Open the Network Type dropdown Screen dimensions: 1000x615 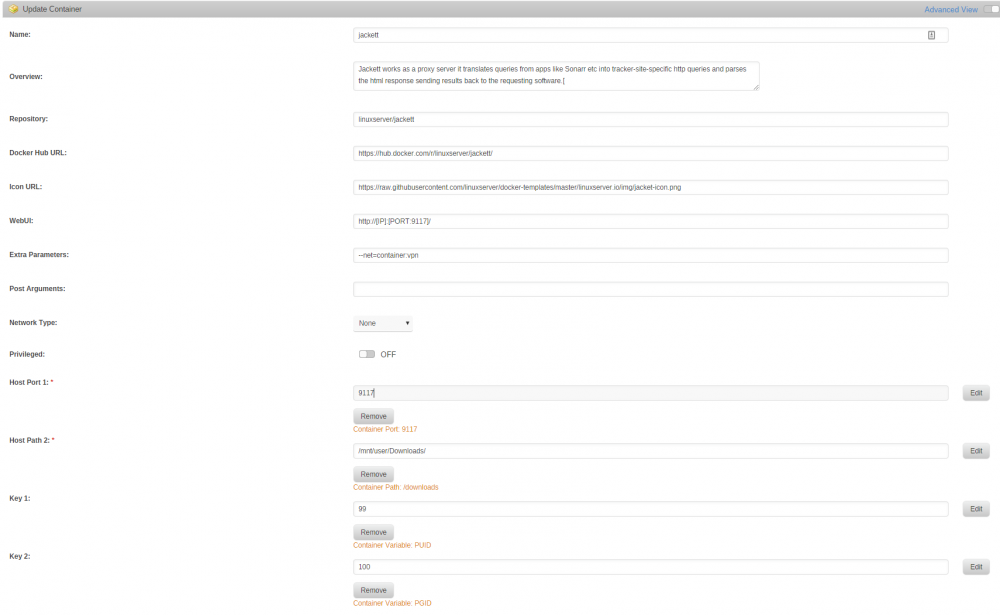383,323
